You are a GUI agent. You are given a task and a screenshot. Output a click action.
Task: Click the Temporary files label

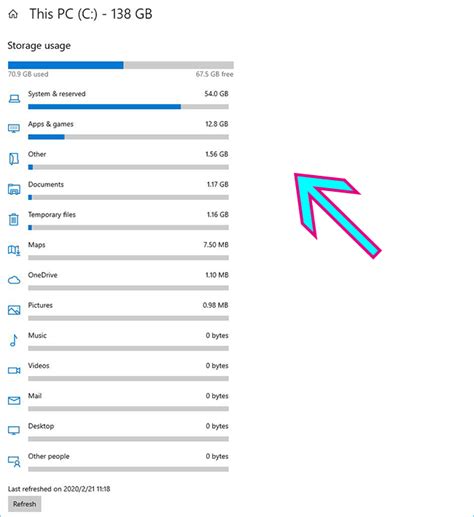click(x=52, y=215)
